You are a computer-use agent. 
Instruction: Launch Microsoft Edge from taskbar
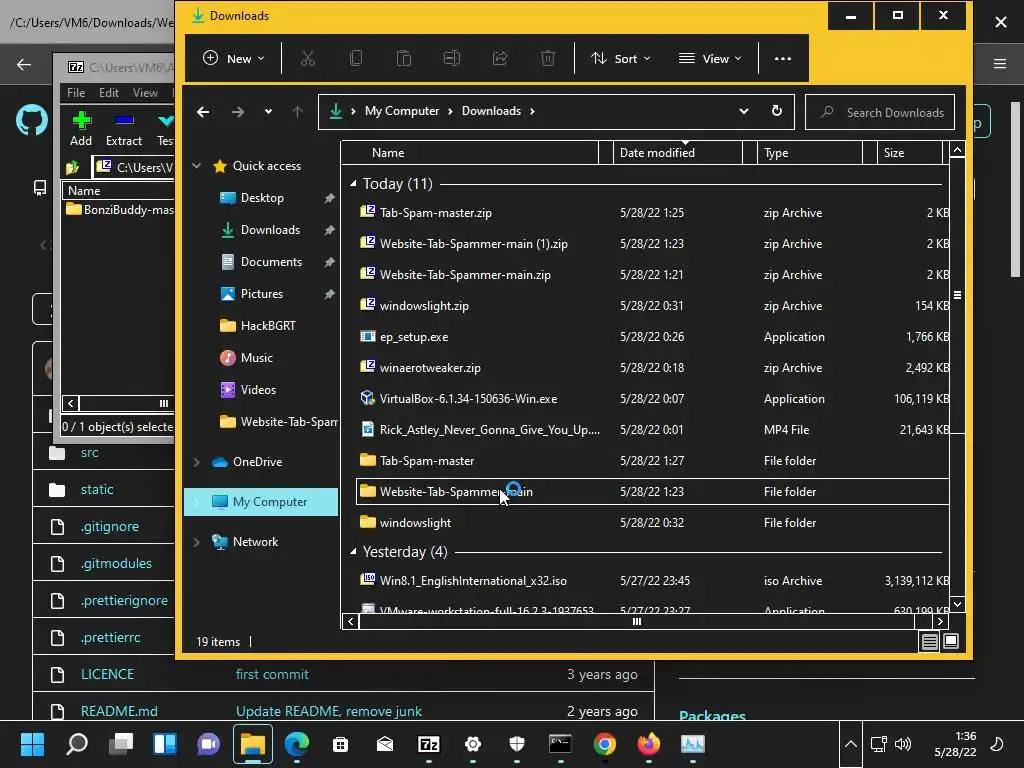click(x=296, y=744)
